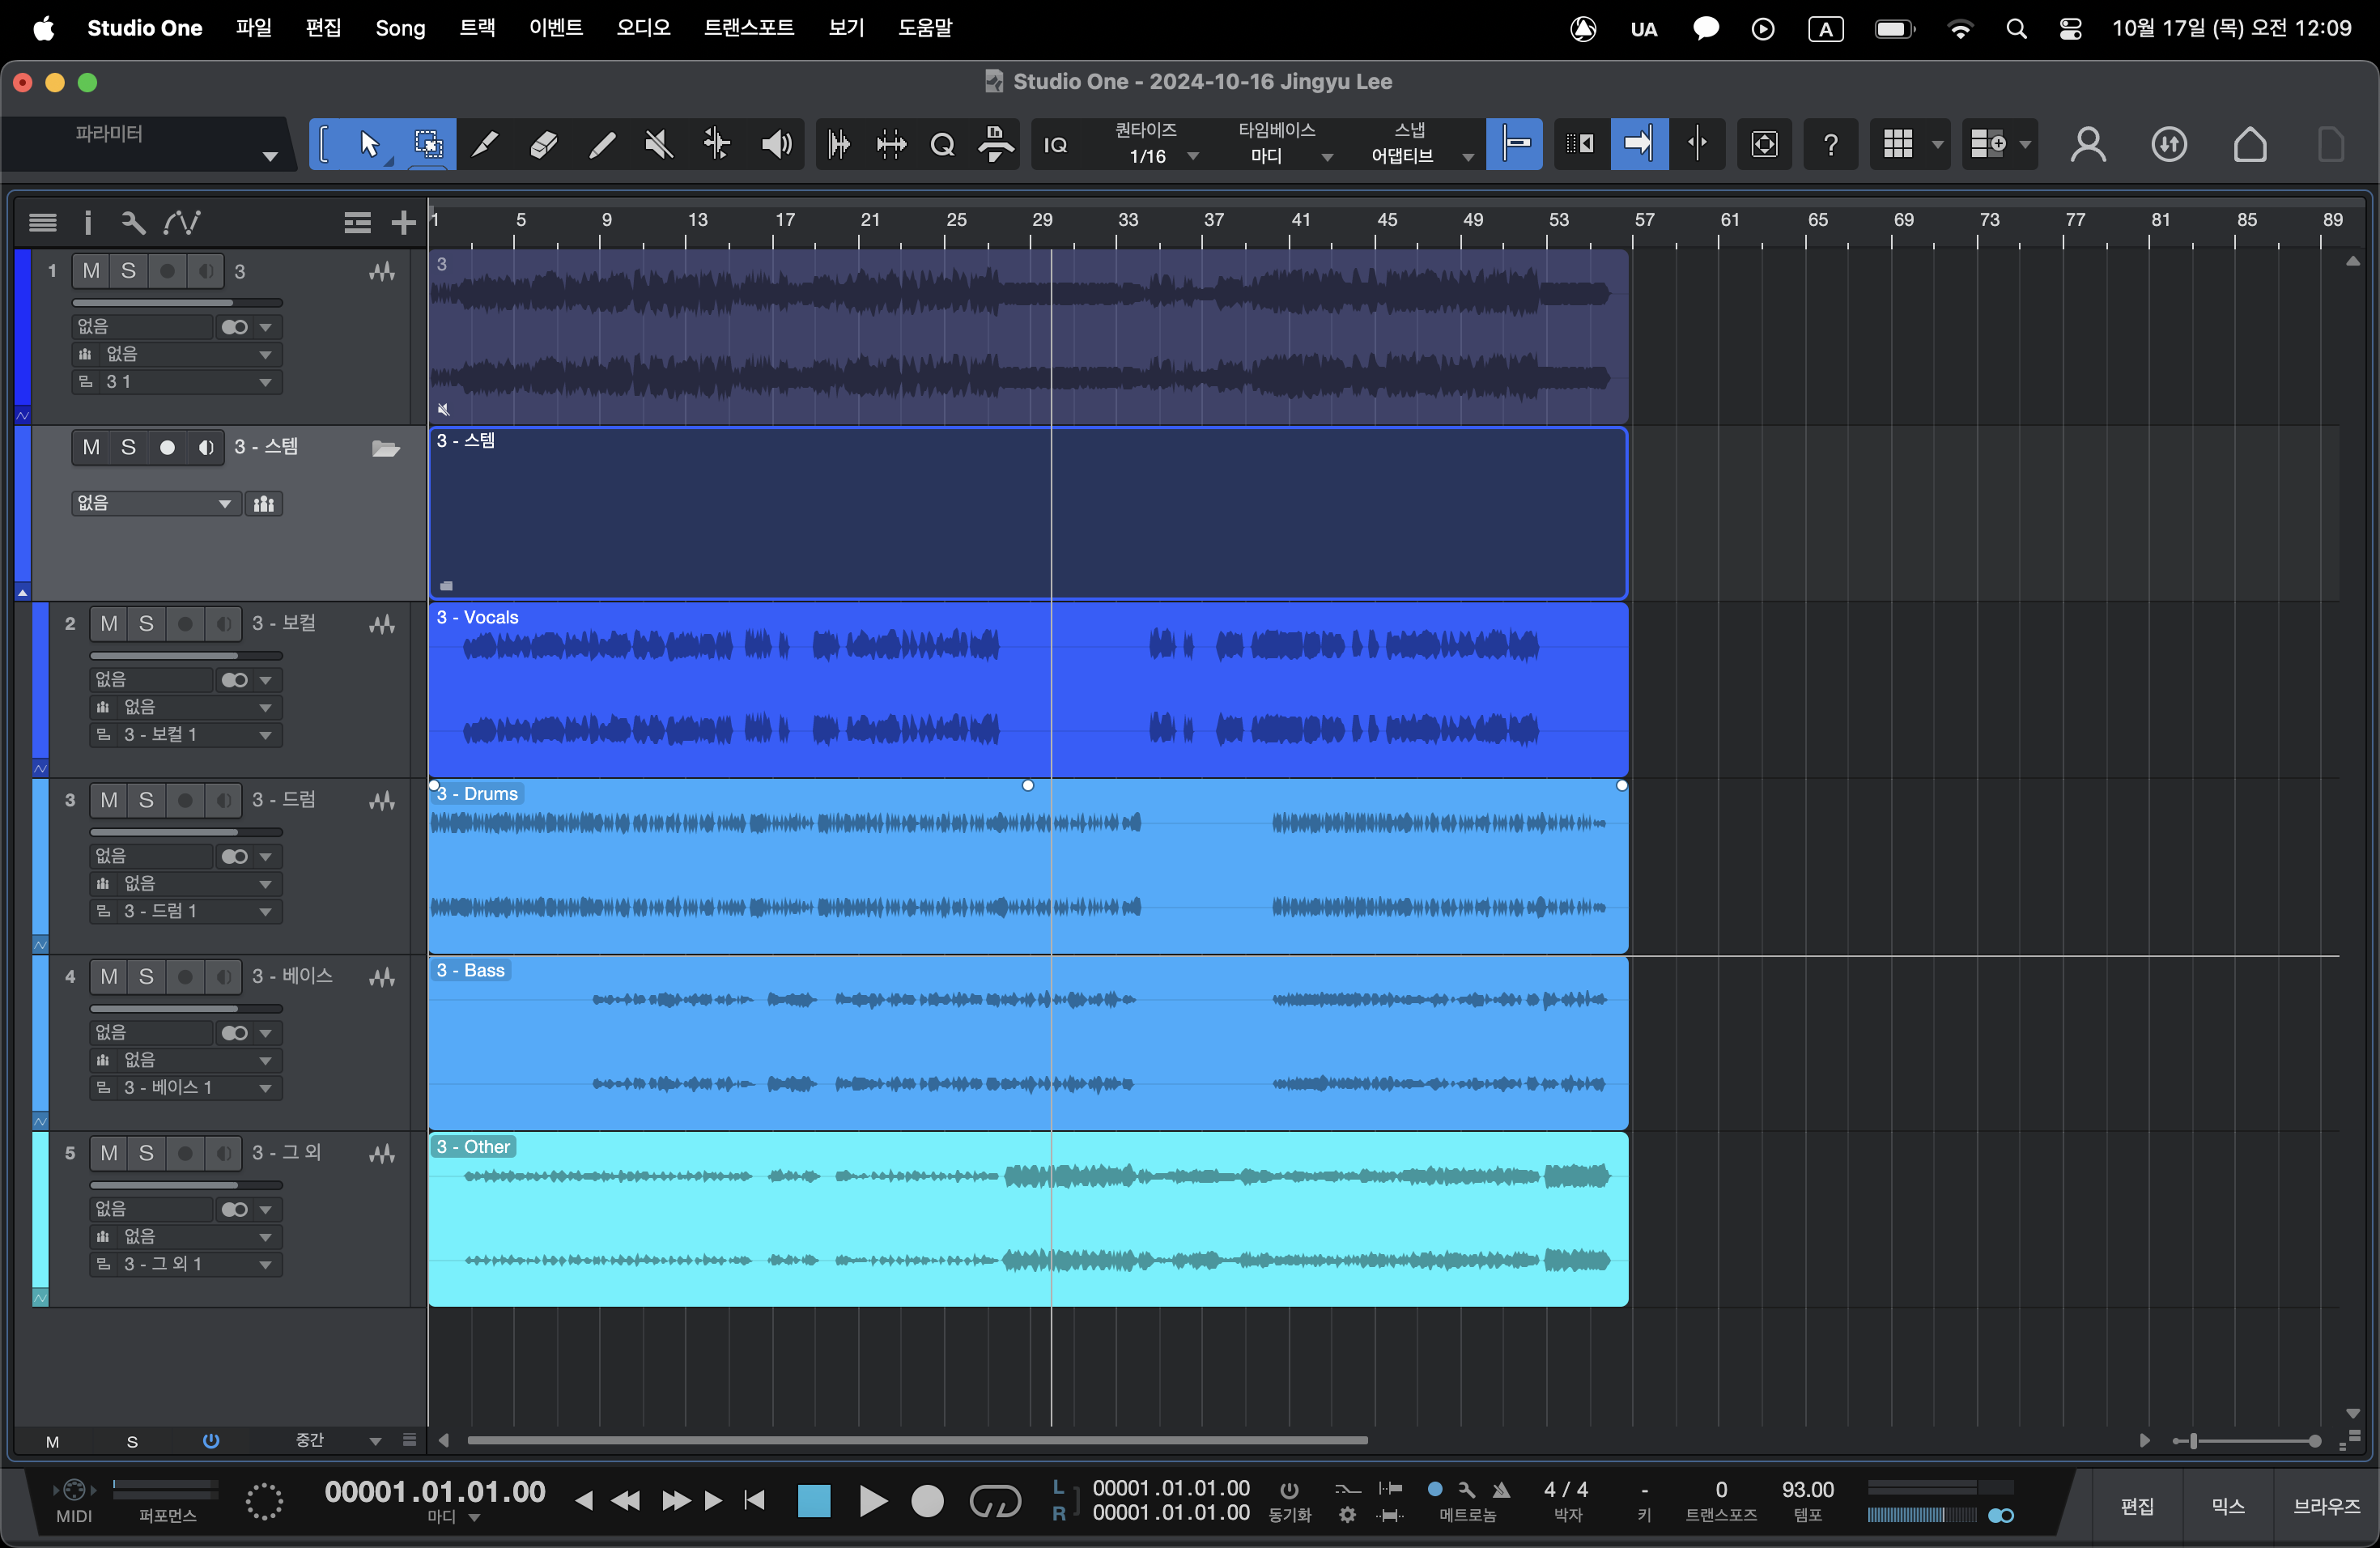Switch to the 믹스 view
Image resolution: width=2380 pixels, height=1548 pixels.
(2228, 1507)
